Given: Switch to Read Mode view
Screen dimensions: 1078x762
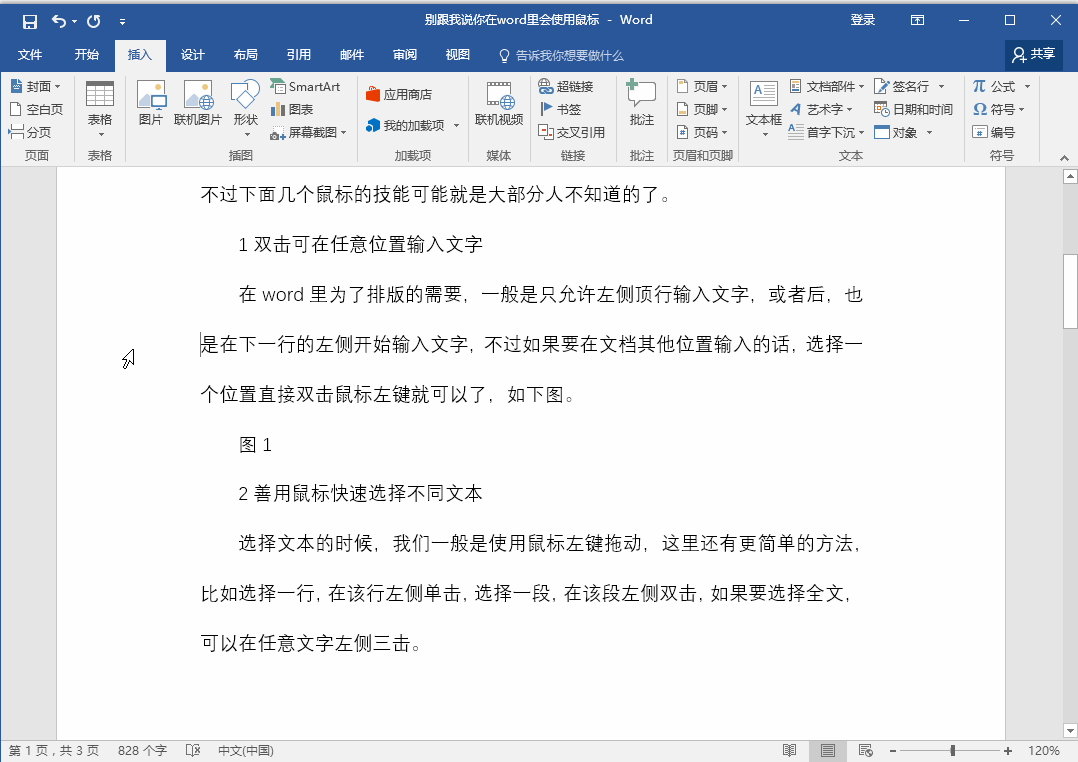Looking at the screenshot, I should (789, 750).
